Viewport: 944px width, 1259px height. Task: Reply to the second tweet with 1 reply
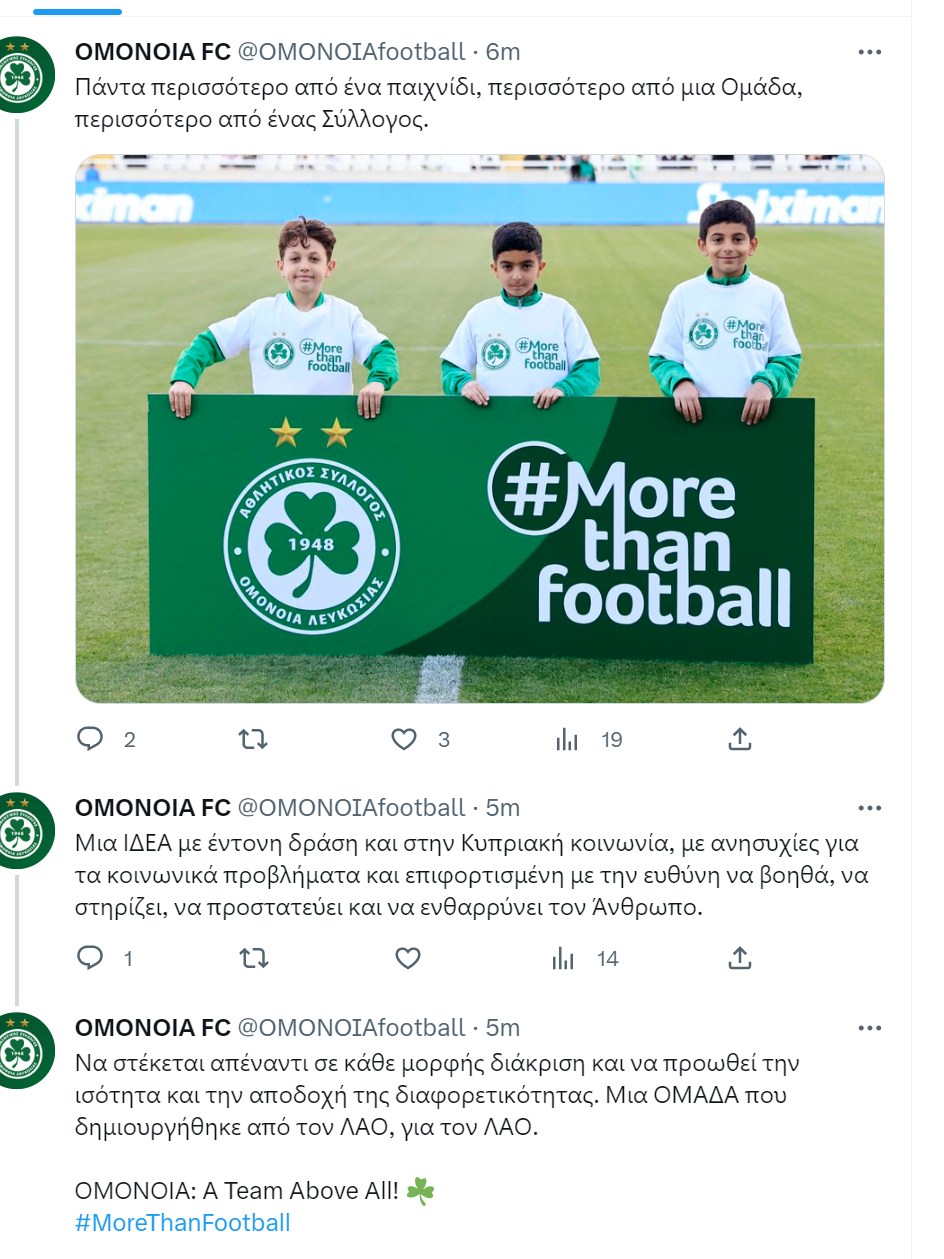[x=91, y=958]
